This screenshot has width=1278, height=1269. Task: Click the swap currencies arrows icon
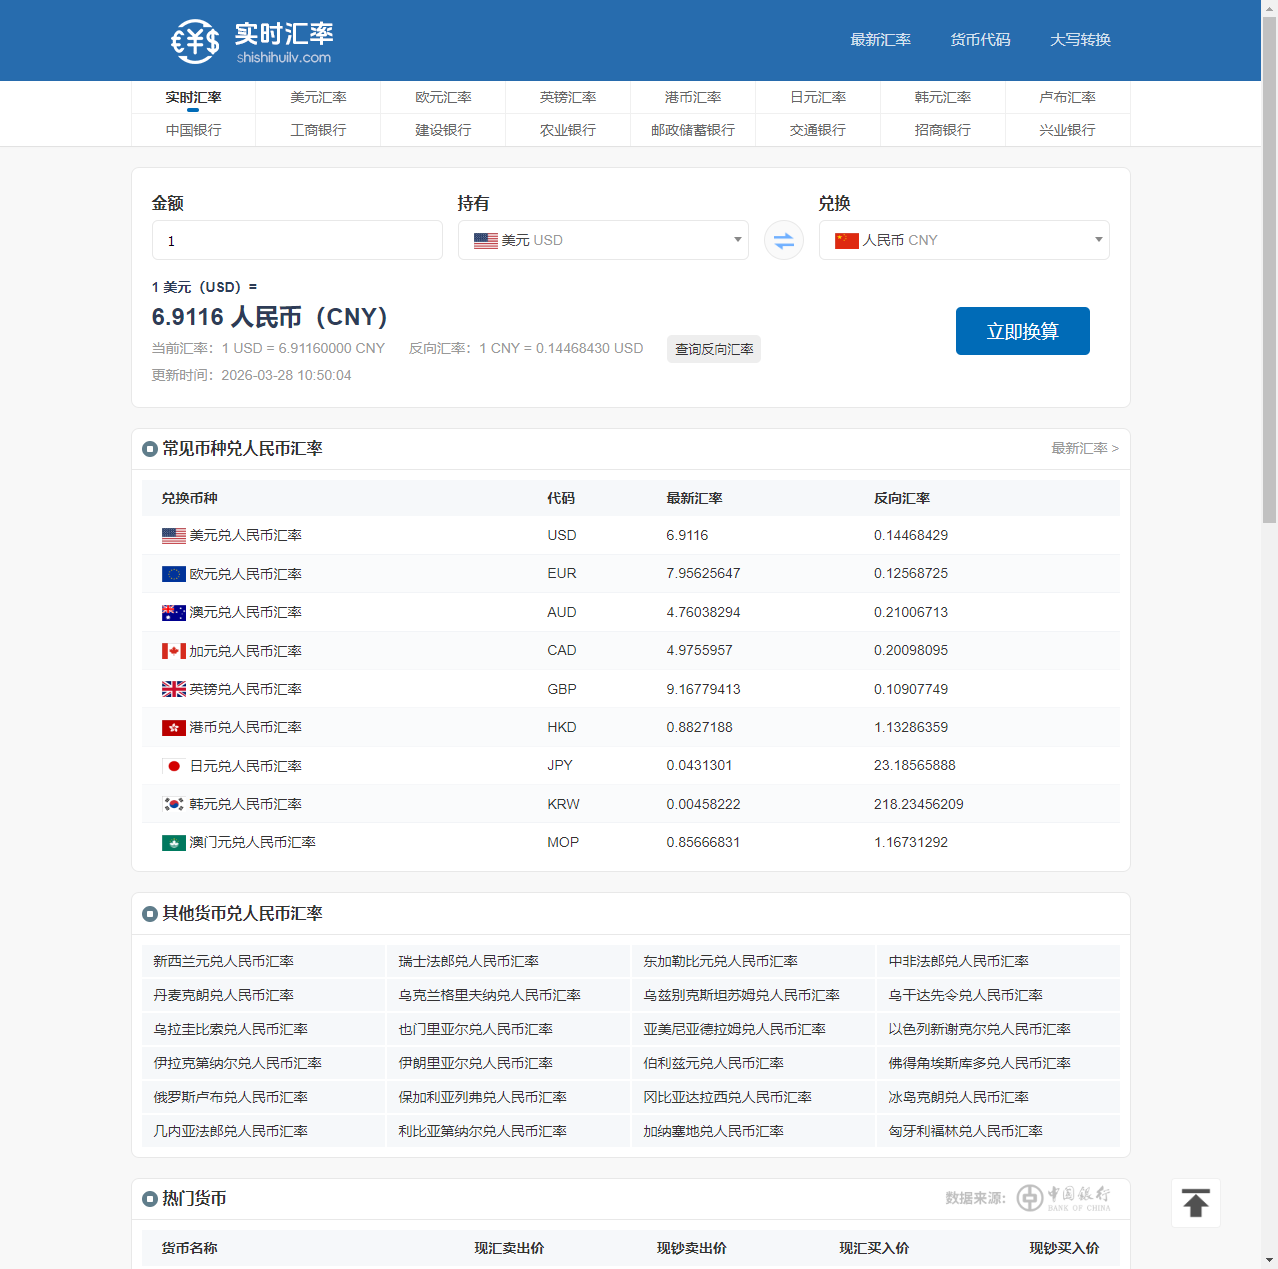[783, 240]
